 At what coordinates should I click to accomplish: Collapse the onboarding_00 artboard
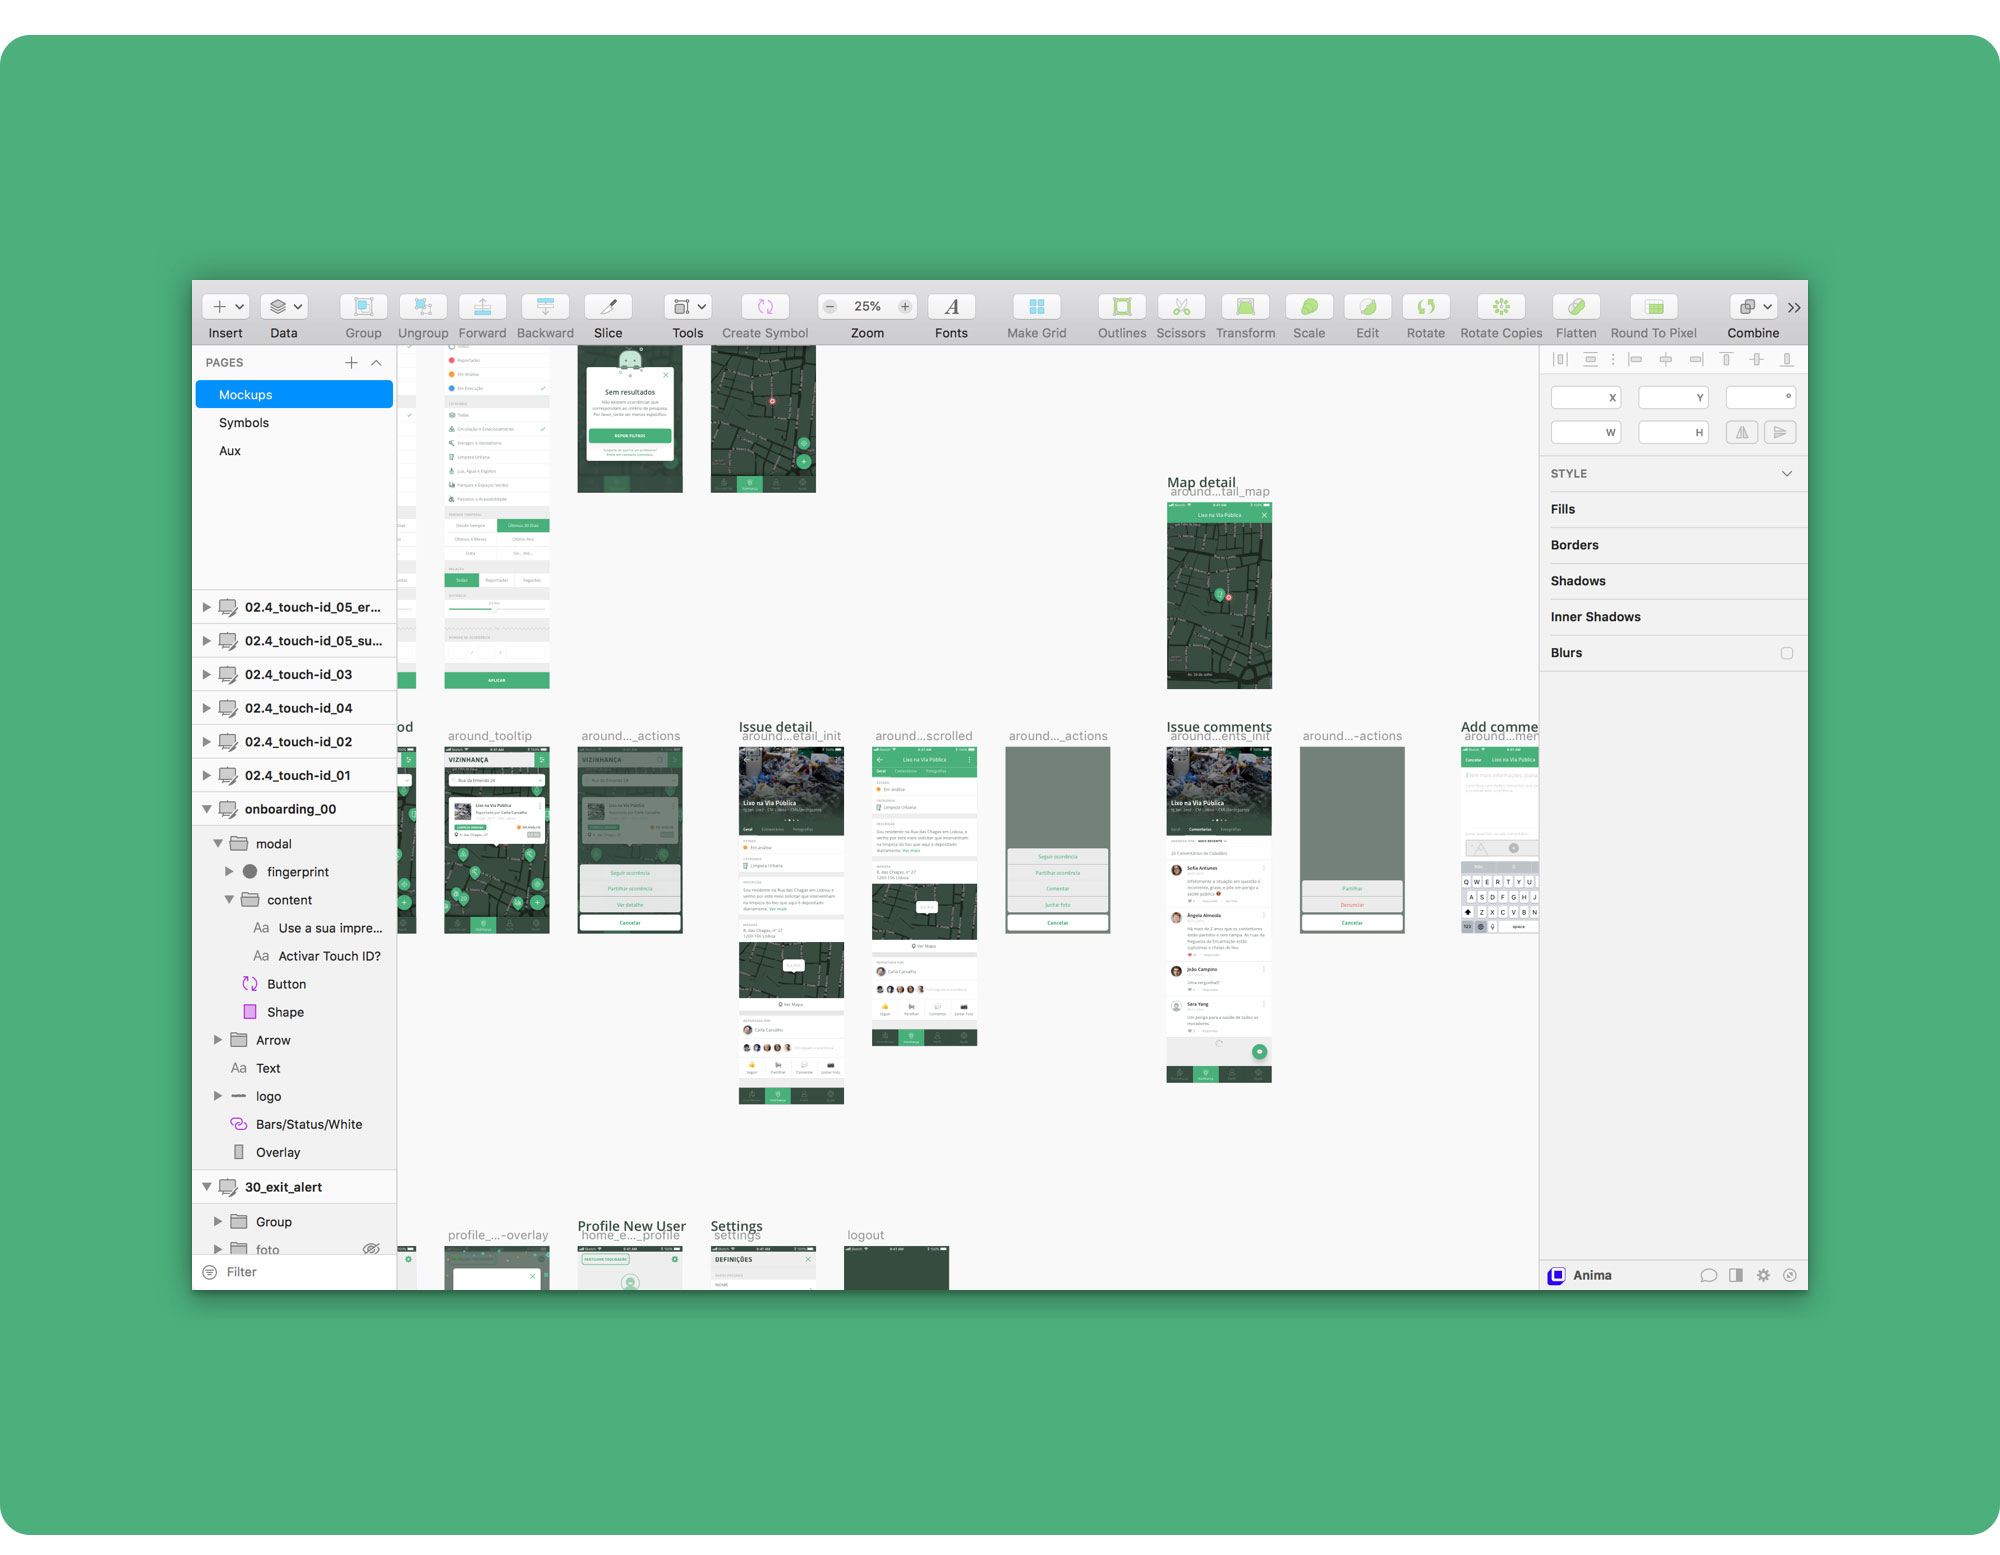(x=207, y=809)
